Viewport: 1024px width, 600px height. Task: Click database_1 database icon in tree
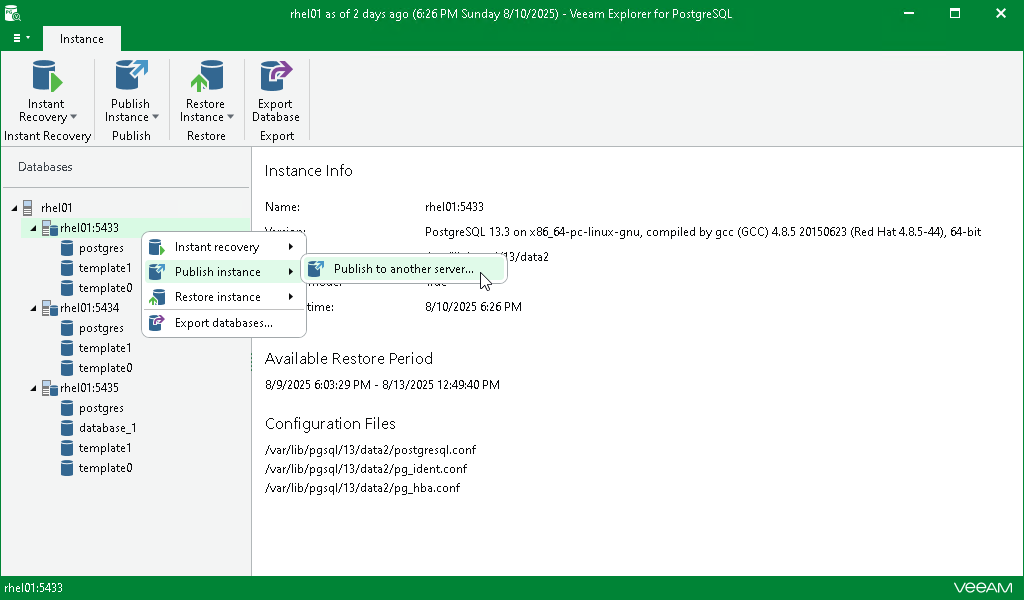click(67, 428)
